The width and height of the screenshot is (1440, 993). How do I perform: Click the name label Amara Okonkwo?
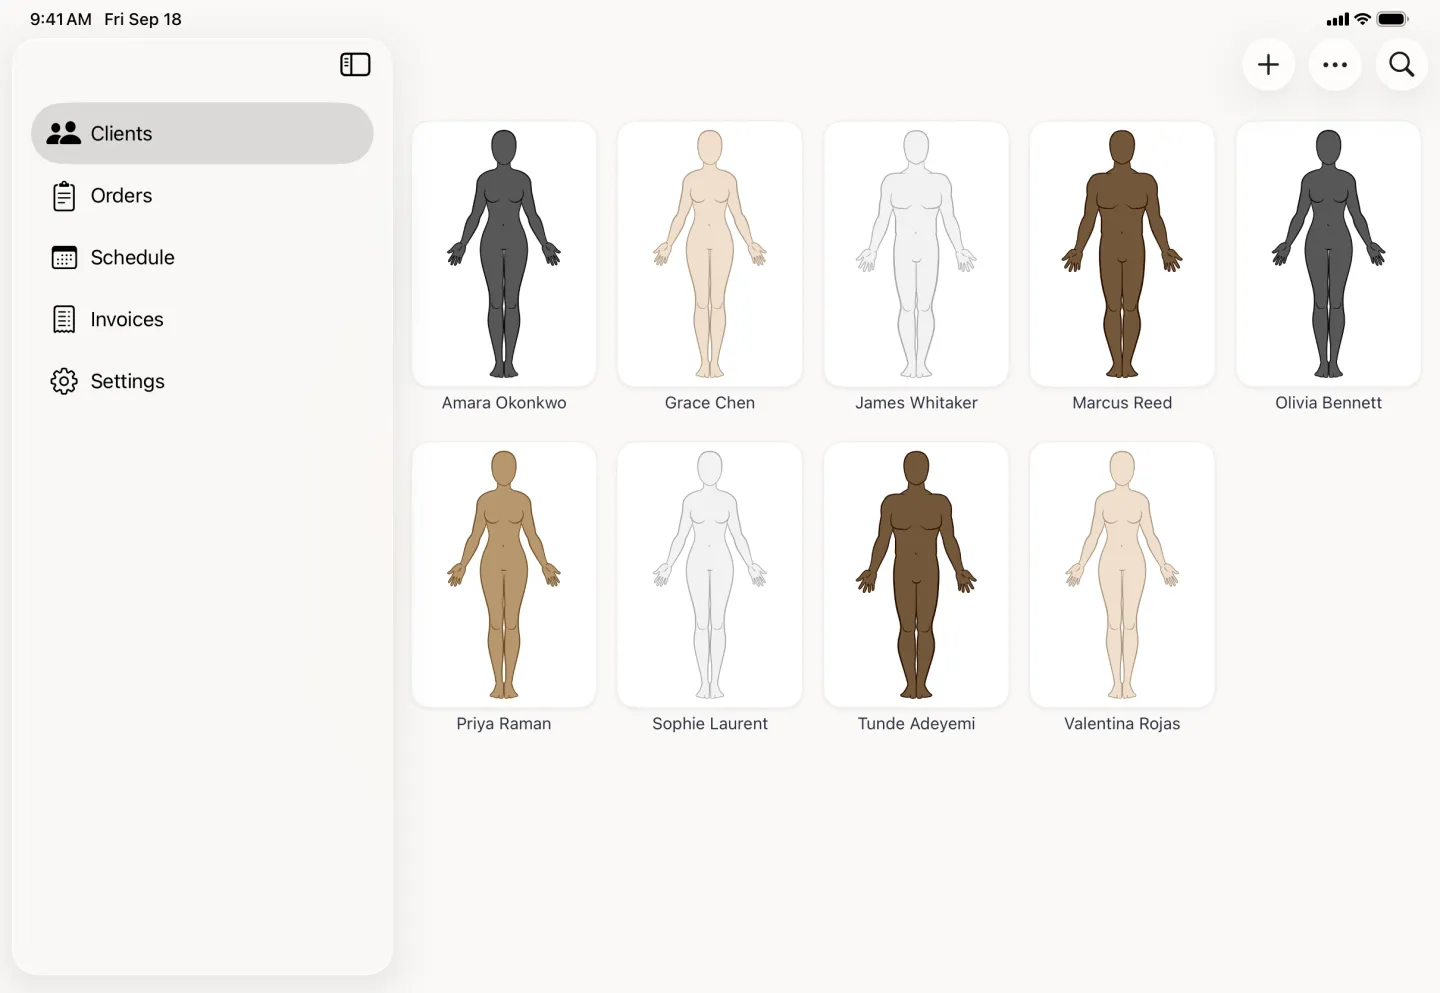pyautogui.click(x=504, y=403)
